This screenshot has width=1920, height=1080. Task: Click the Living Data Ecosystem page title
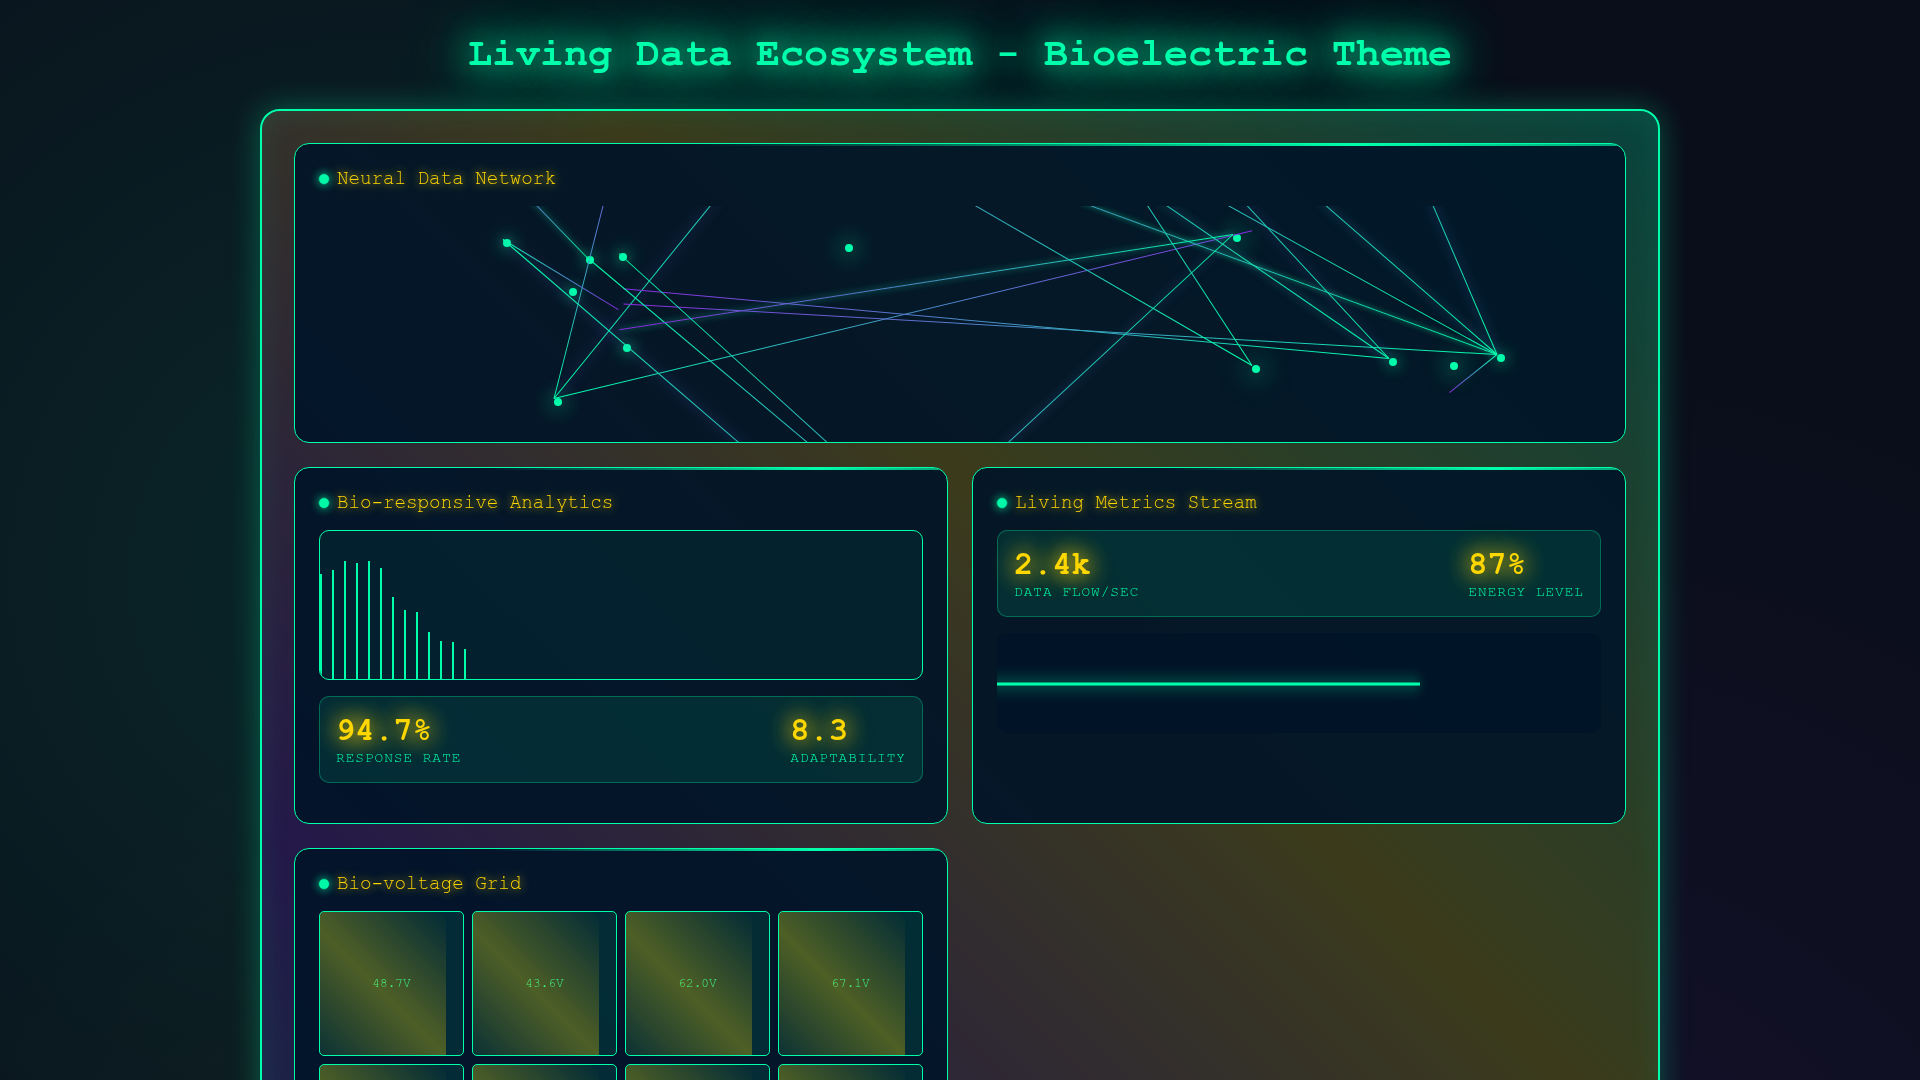(959, 54)
